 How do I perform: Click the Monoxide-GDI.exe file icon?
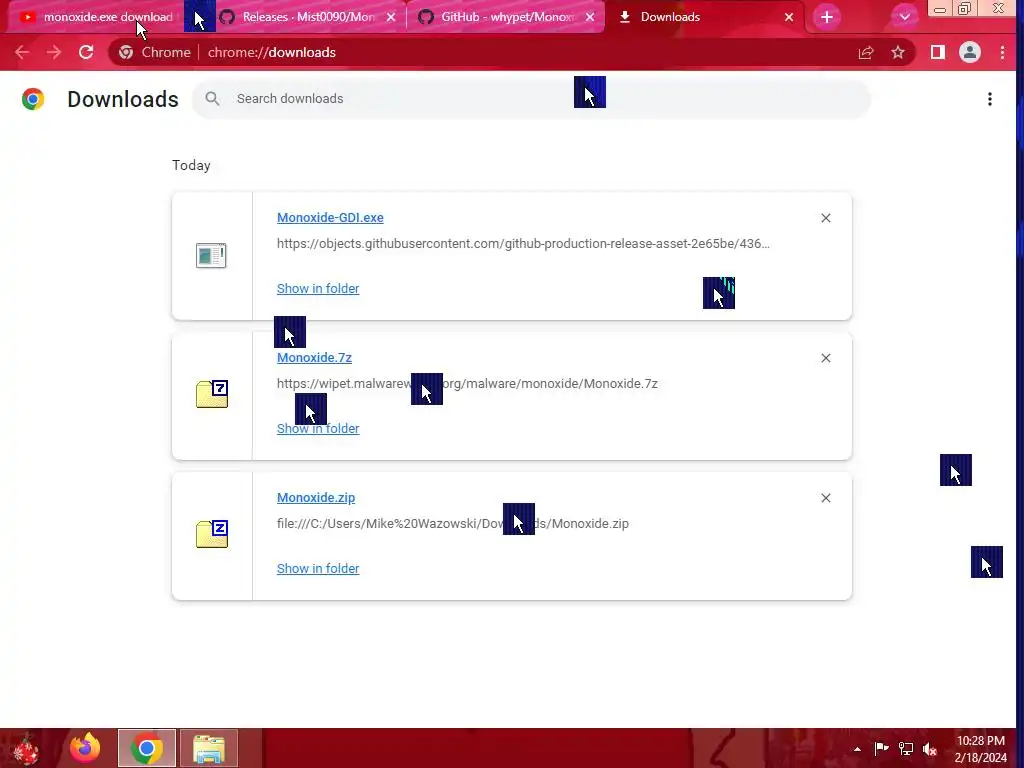[x=211, y=255]
